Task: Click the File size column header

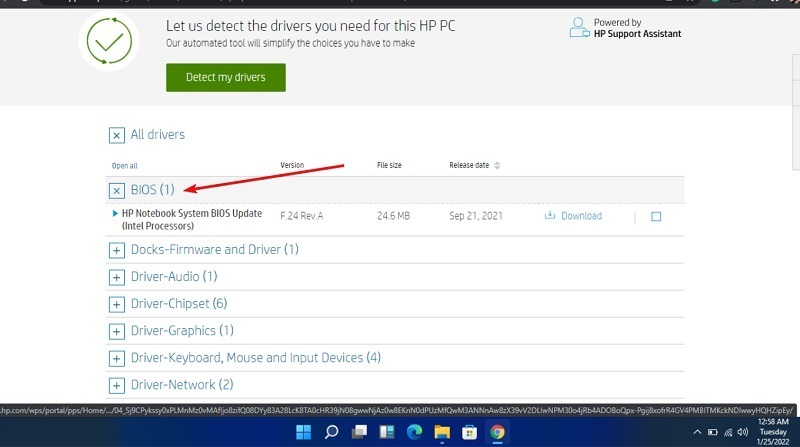Action: click(x=389, y=165)
